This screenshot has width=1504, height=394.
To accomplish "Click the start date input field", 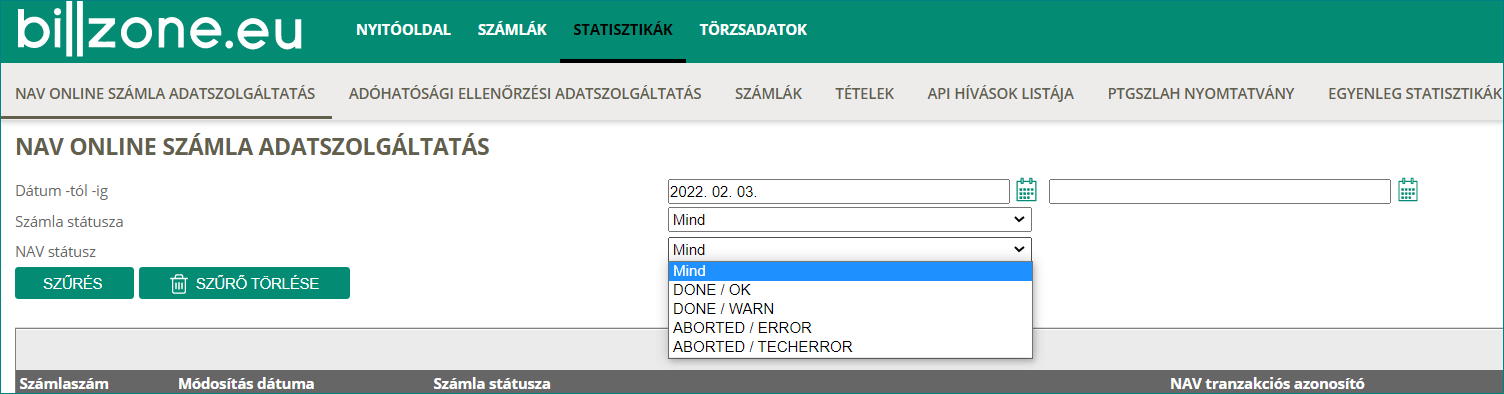I will point(839,191).
